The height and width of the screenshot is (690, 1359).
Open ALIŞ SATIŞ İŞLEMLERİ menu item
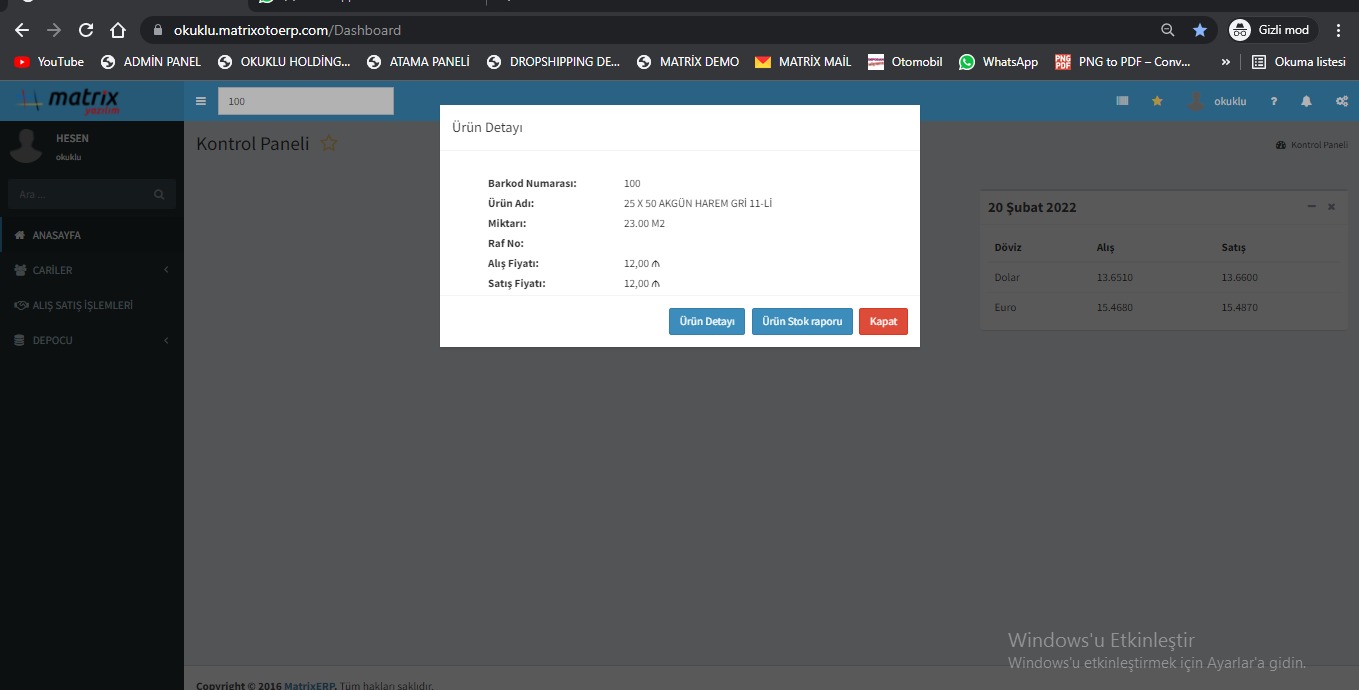[x=82, y=305]
